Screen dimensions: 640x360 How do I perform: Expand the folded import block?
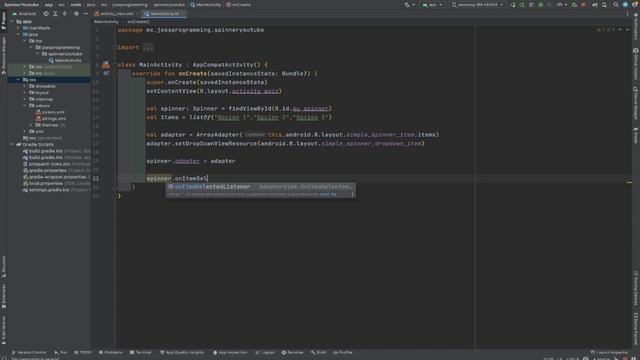click(148, 47)
